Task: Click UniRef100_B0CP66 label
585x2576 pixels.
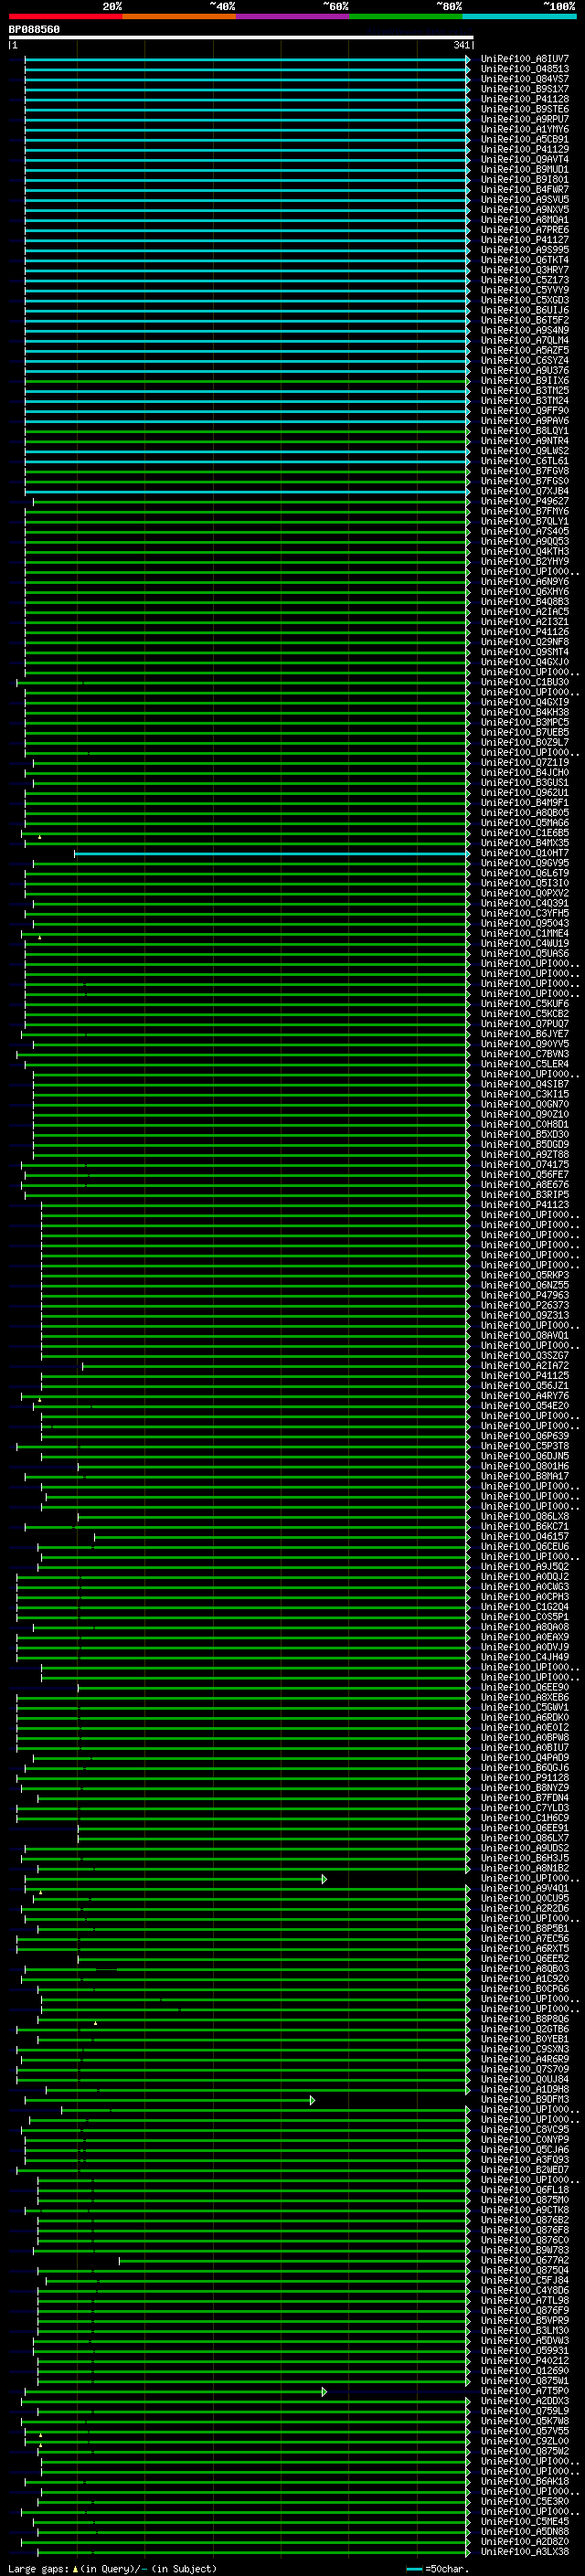Action: (524, 1988)
